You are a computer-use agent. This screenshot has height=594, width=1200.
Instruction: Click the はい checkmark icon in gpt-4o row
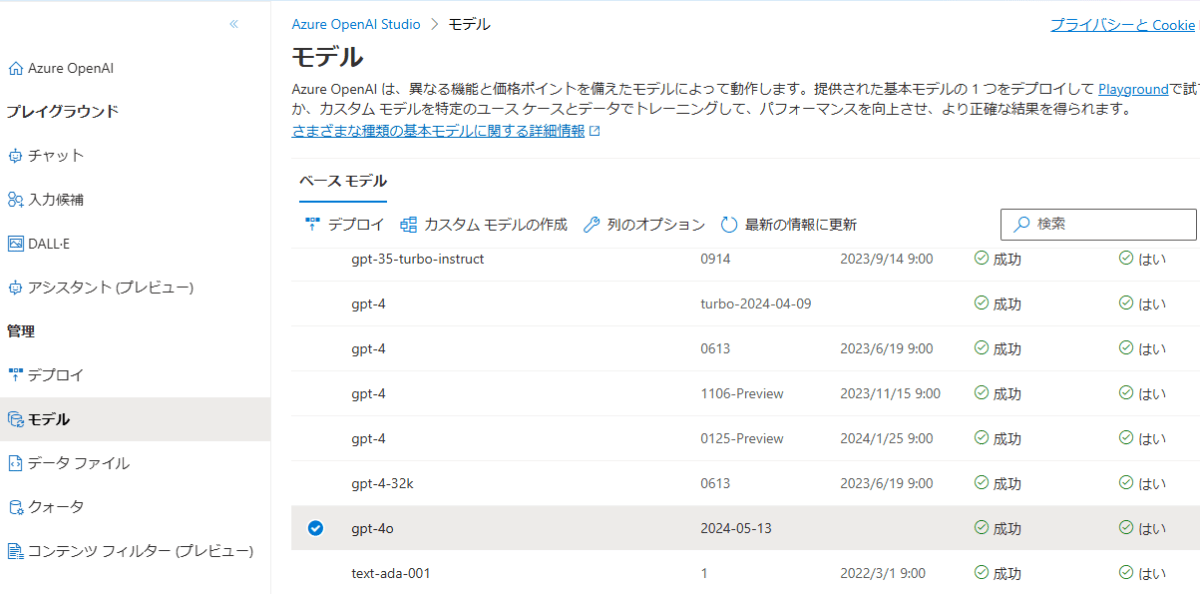coord(1126,527)
